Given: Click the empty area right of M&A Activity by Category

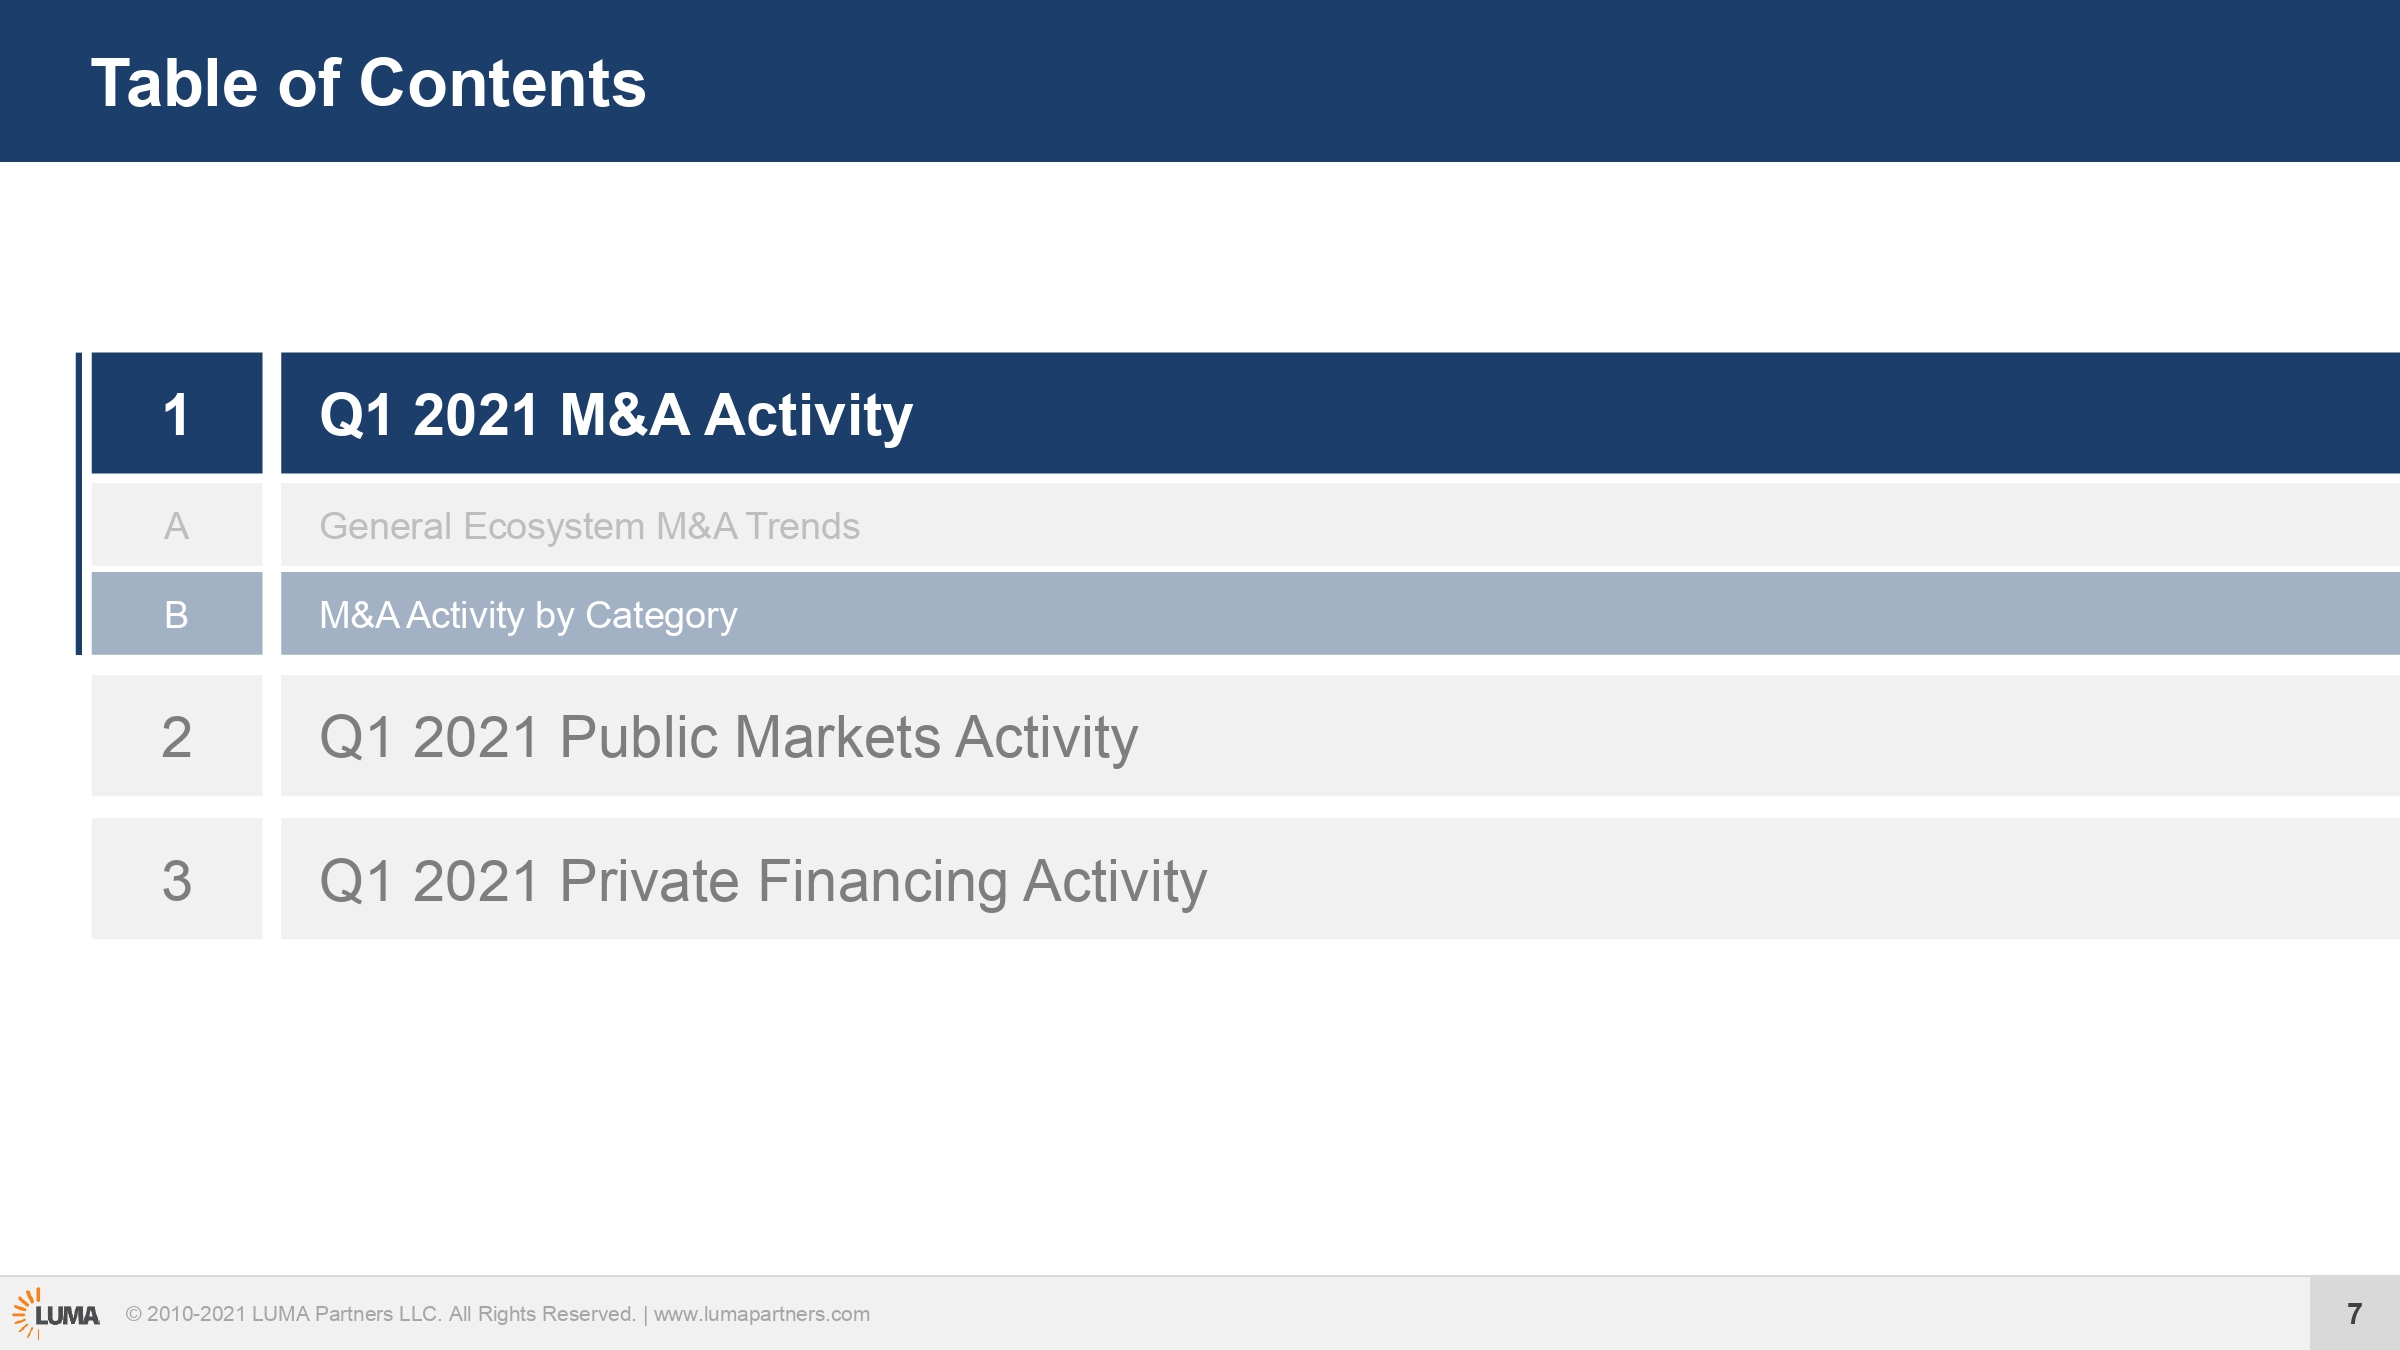Looking at the screenshot, I should pyautogui.click(x=1569, y=614).
